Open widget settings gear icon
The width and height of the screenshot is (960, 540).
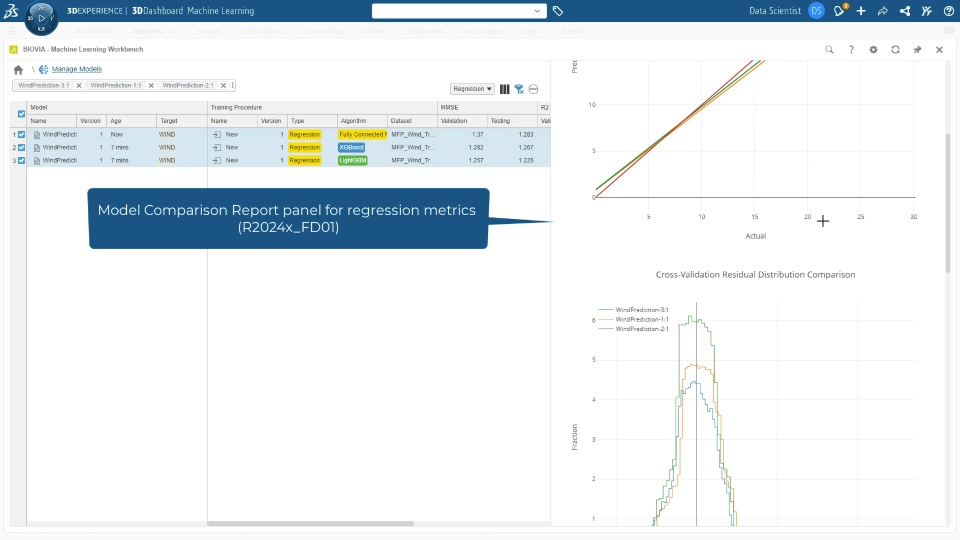pos(873,50)
